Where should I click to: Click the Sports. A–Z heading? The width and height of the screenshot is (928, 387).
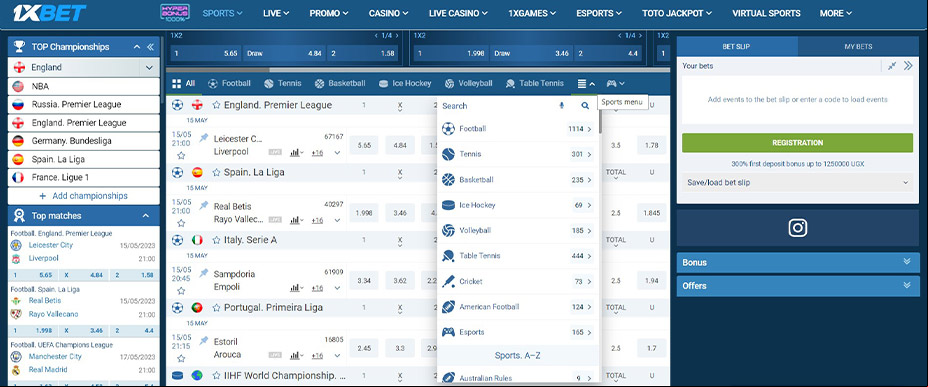click(519, 356)
